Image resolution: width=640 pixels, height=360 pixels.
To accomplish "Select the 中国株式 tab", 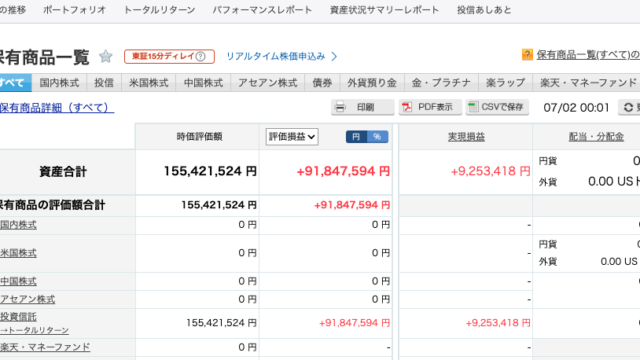I will 203,83.
